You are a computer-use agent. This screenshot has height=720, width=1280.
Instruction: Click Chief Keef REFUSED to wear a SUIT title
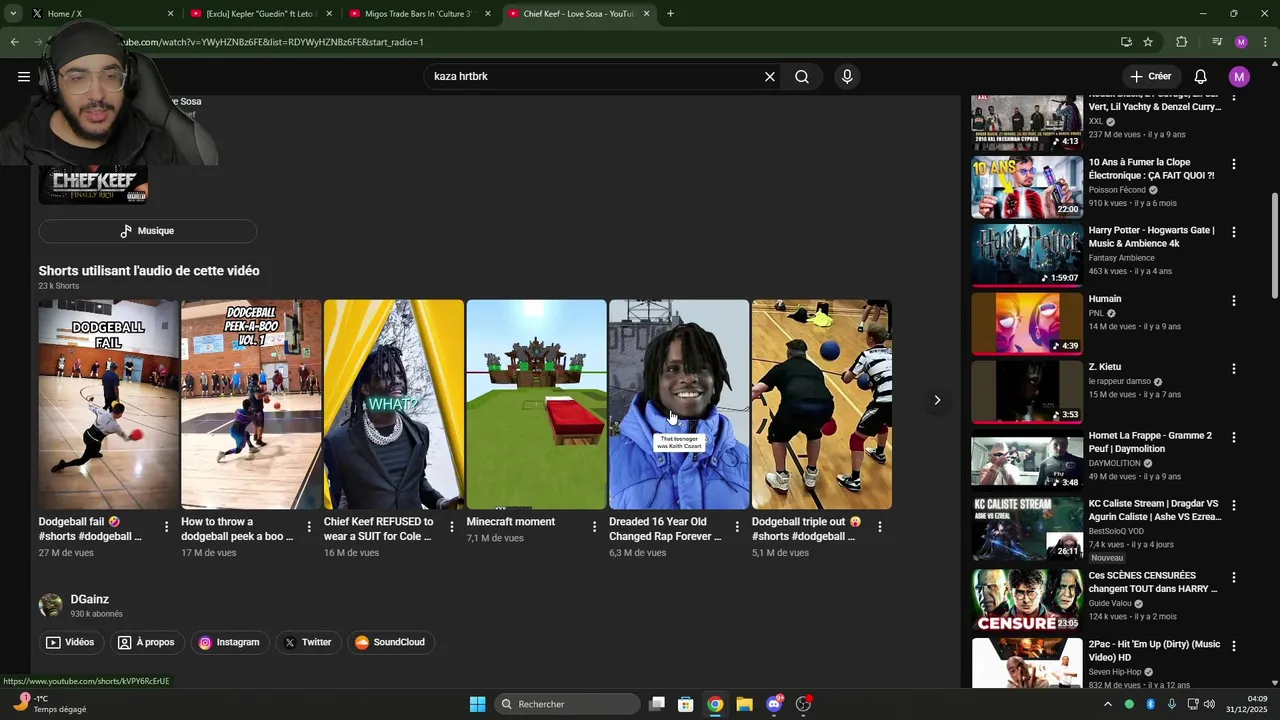(x=378, y=529)
